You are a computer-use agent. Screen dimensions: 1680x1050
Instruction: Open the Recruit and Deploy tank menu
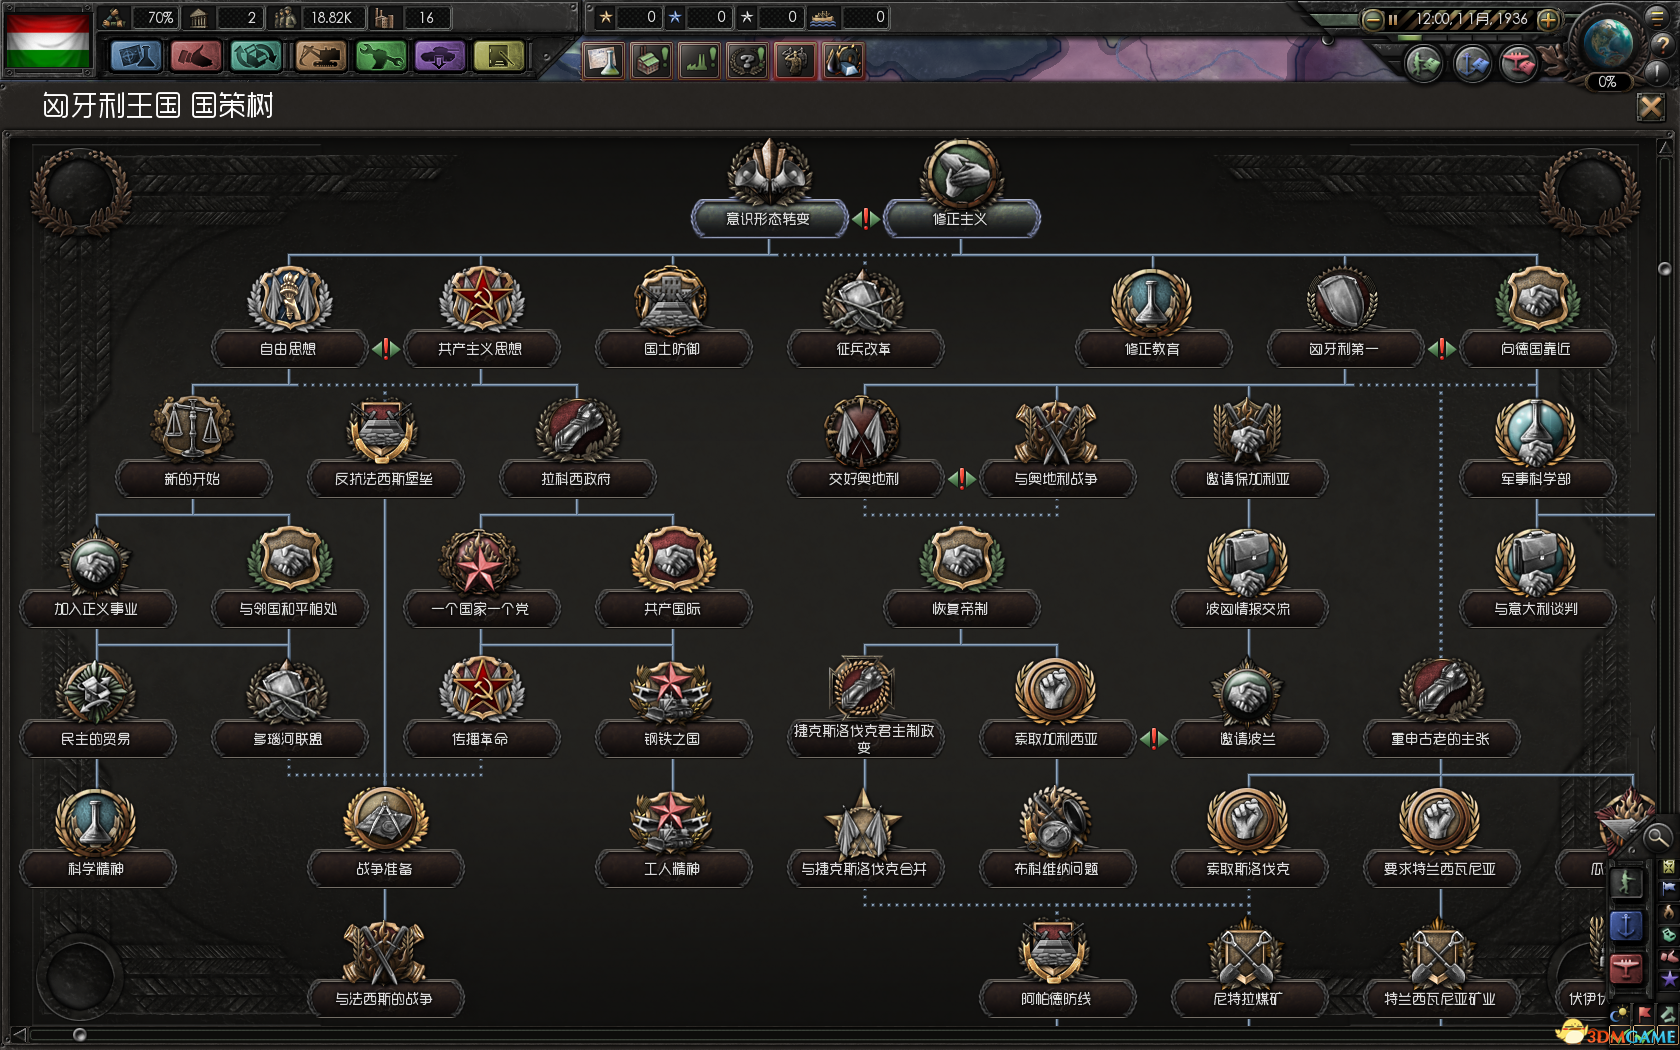[439, 56]
